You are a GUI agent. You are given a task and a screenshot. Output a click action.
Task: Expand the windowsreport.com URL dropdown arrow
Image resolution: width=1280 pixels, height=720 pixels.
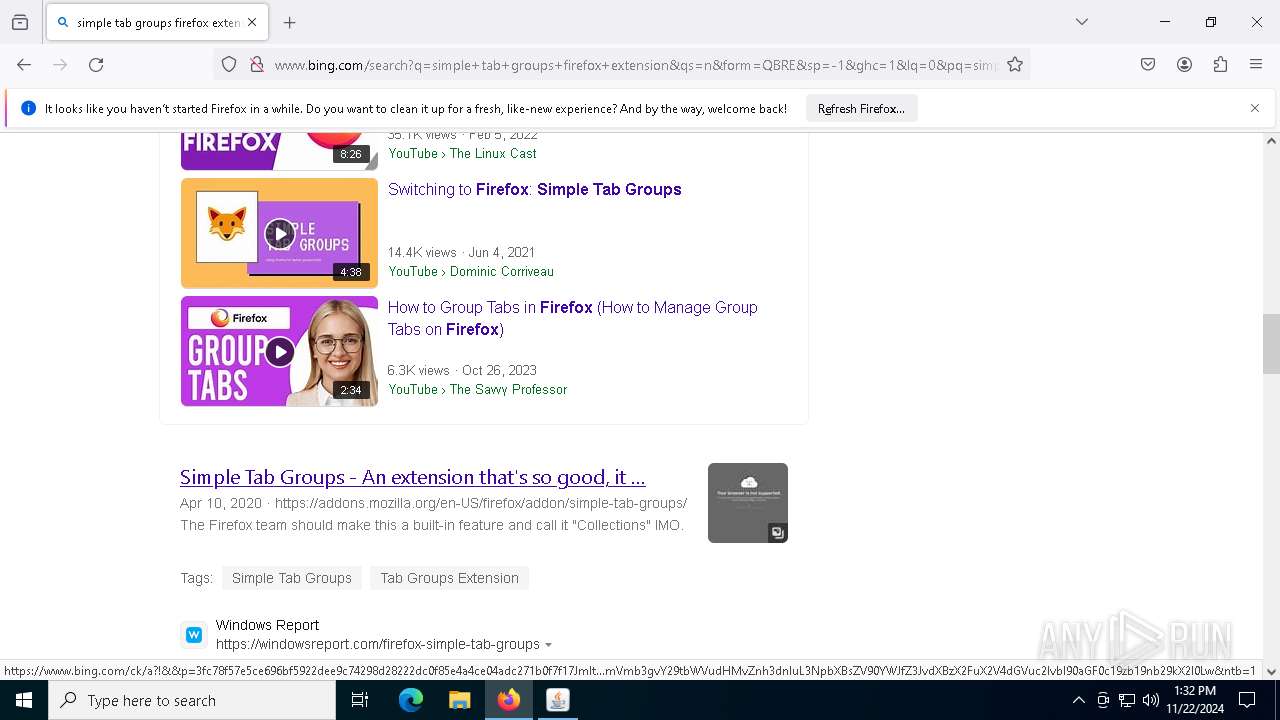(x=548, y=645)
